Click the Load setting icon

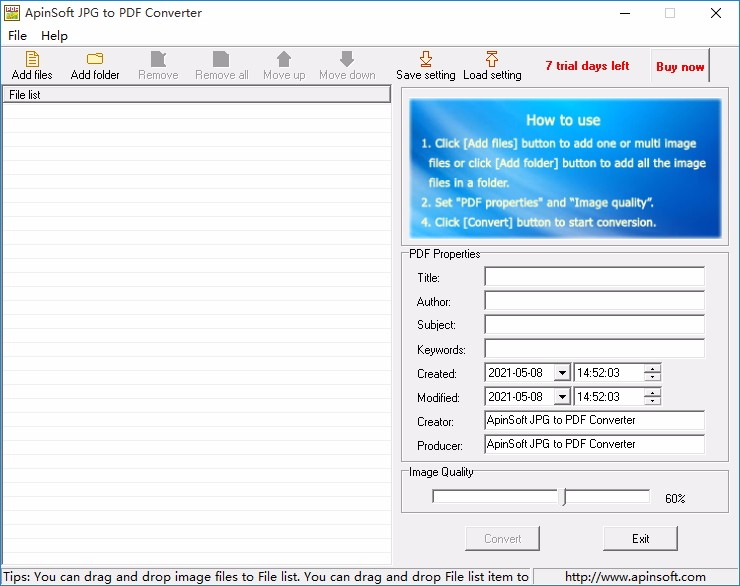click(x=492, y=59)
